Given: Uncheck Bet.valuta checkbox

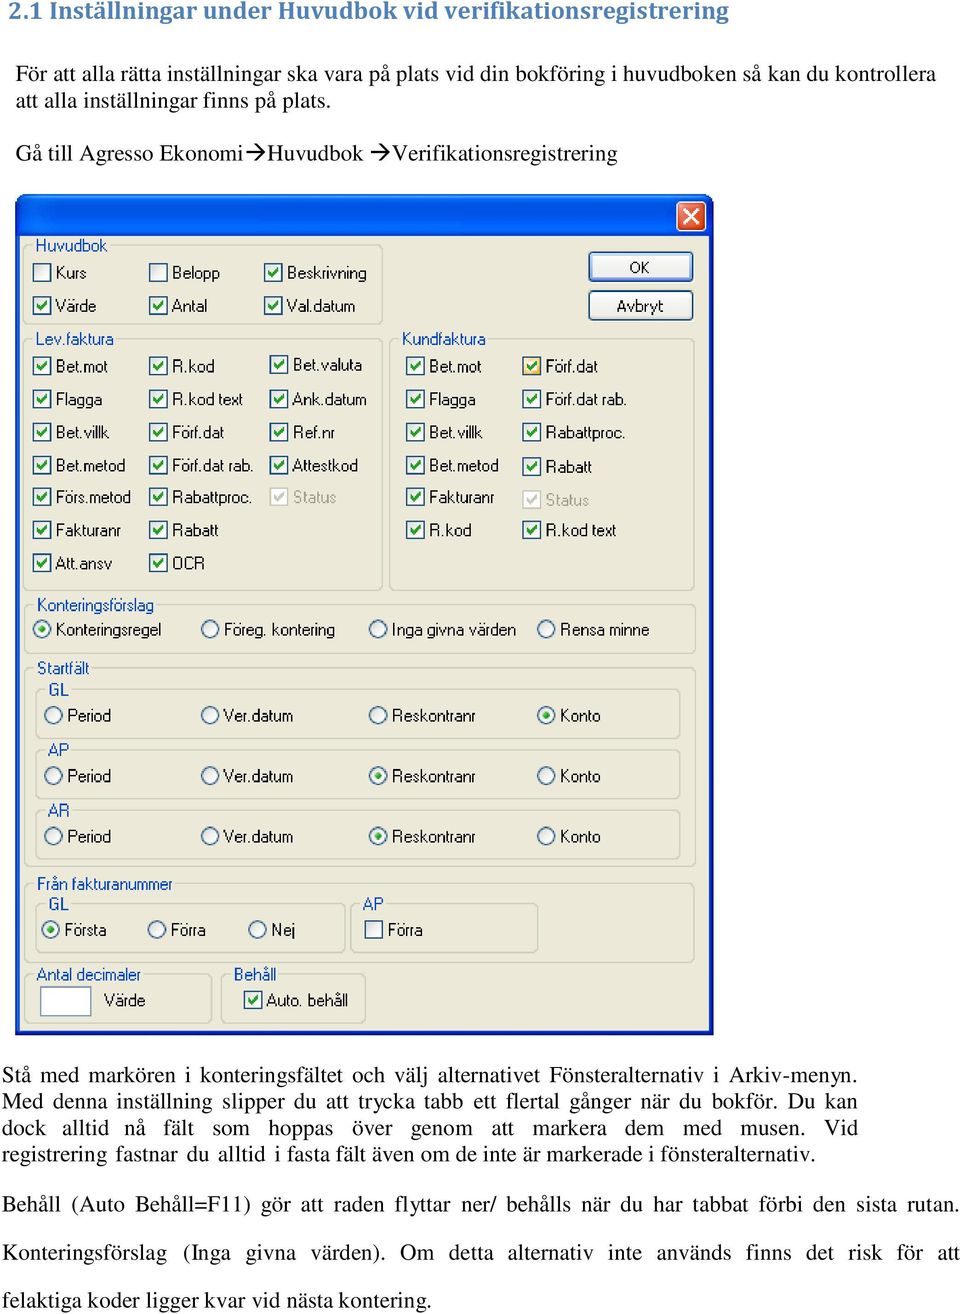Looking at the screenshot, I should [x=279, y=365].
